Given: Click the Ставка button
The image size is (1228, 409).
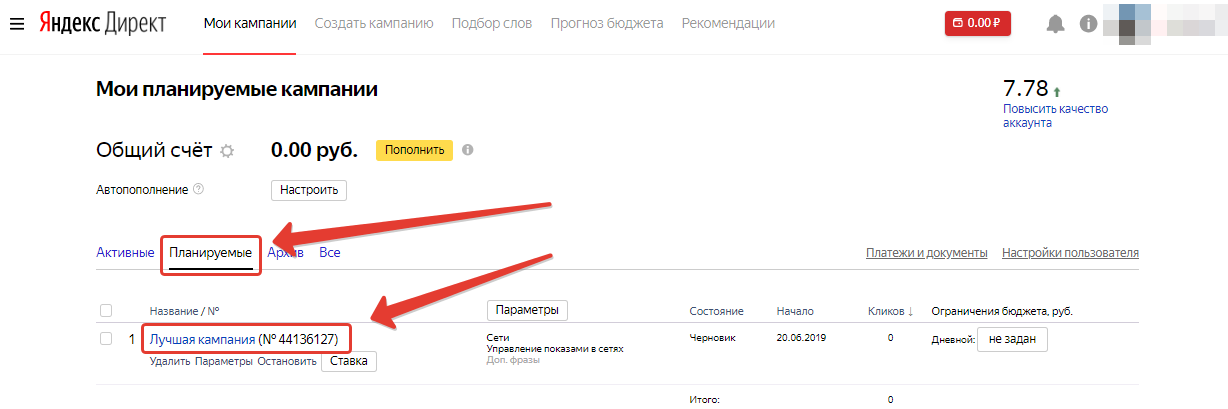Looking at the screenshot, I should pyautogui.click(x=349, y=361).
